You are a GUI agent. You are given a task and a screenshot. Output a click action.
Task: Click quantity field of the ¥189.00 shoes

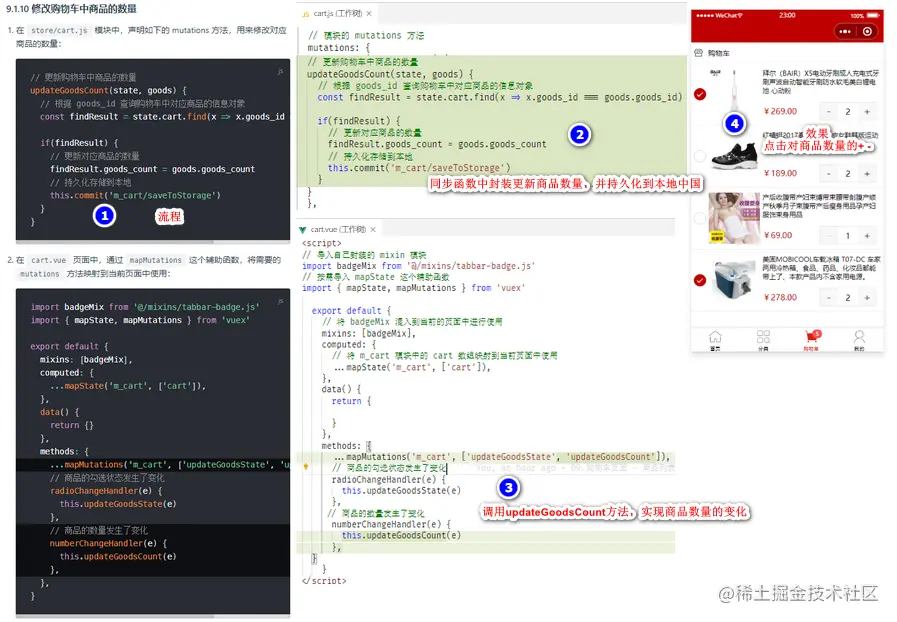click(x=848, y=173)
